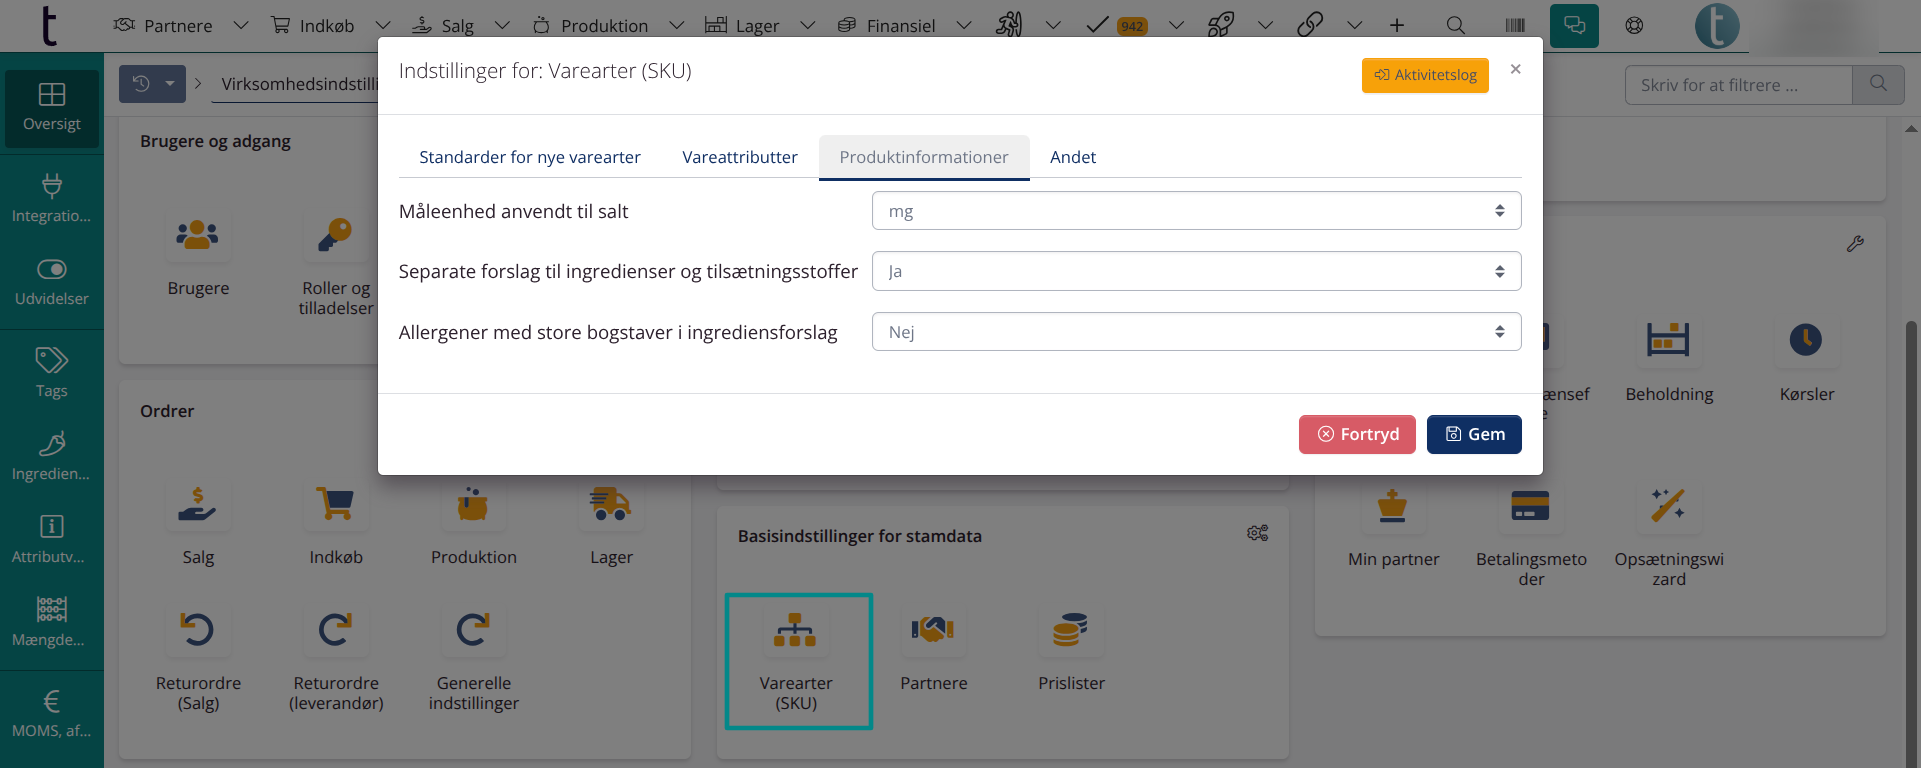This screenshot has width=1921, height=768.
Task: Switch to the Andet tab
Action: (1072, 157)
